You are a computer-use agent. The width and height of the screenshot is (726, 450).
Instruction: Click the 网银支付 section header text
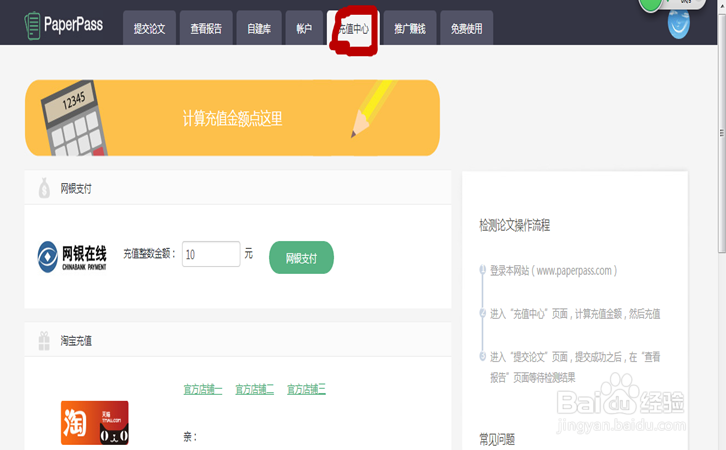pos(76,188)
